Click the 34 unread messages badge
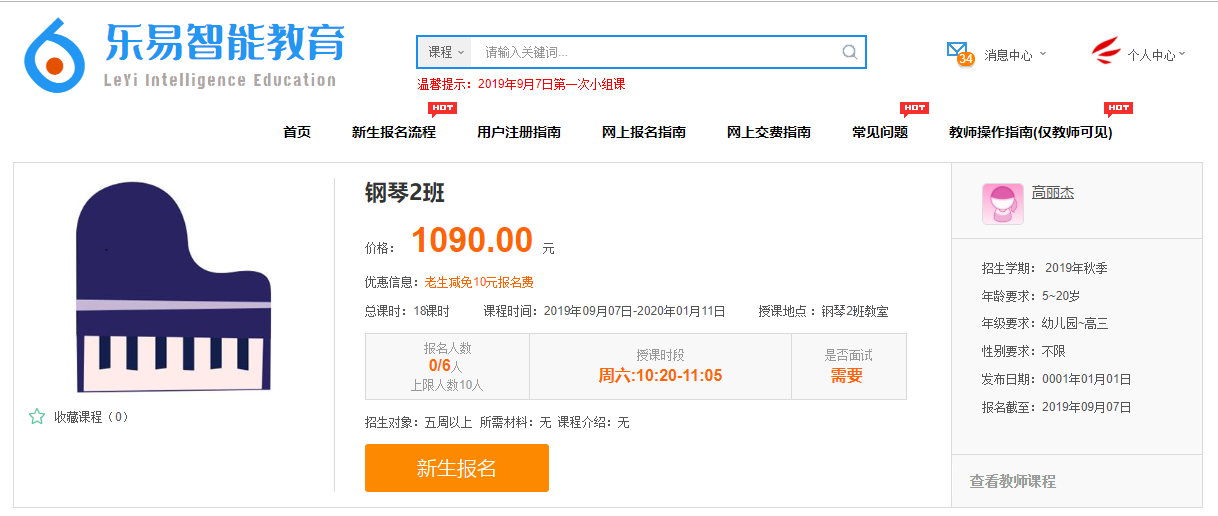 pyautogui.click(x=965, y=60)
